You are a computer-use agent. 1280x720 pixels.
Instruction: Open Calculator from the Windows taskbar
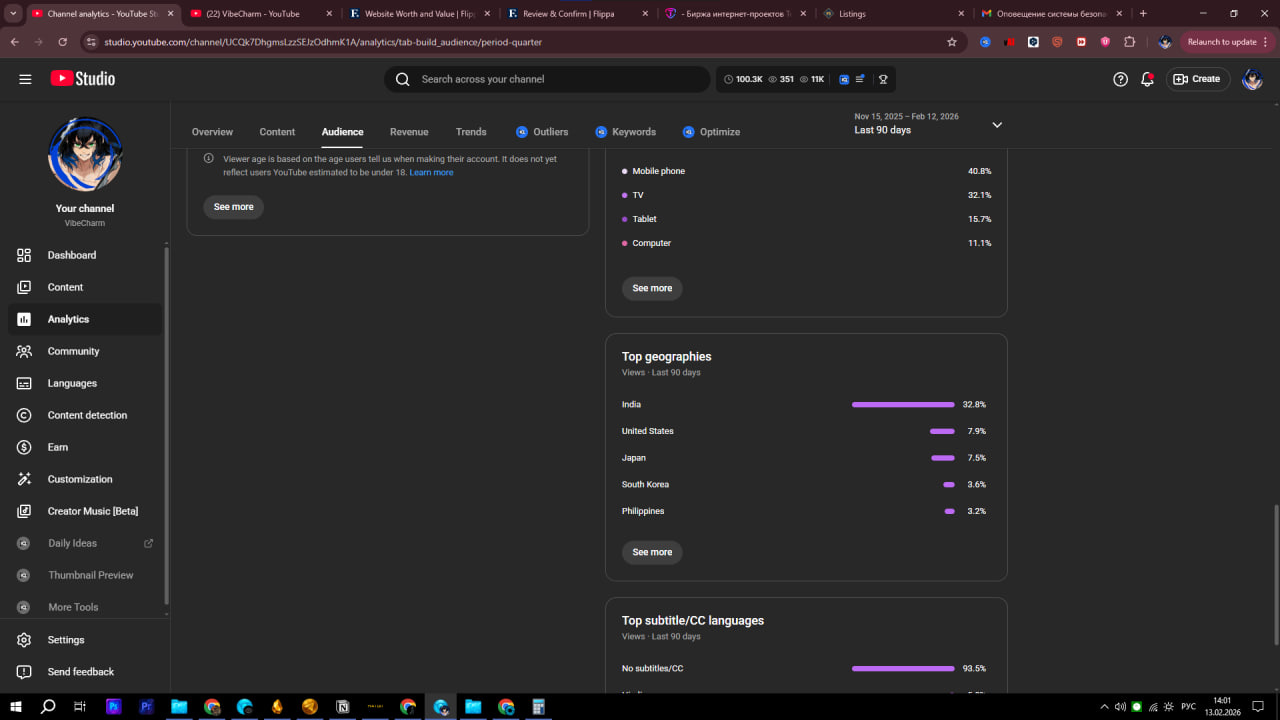pyautogui.click(x=539, y=706)
